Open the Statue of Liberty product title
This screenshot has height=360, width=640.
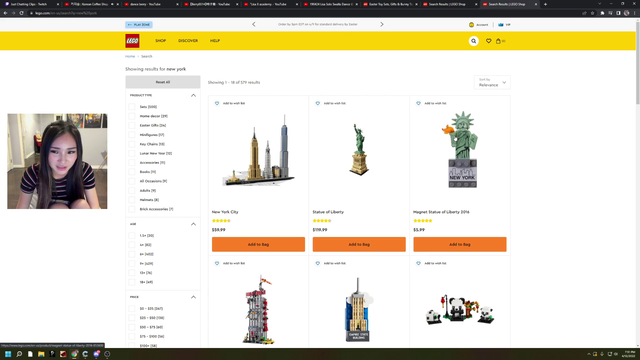coord(328,212)
